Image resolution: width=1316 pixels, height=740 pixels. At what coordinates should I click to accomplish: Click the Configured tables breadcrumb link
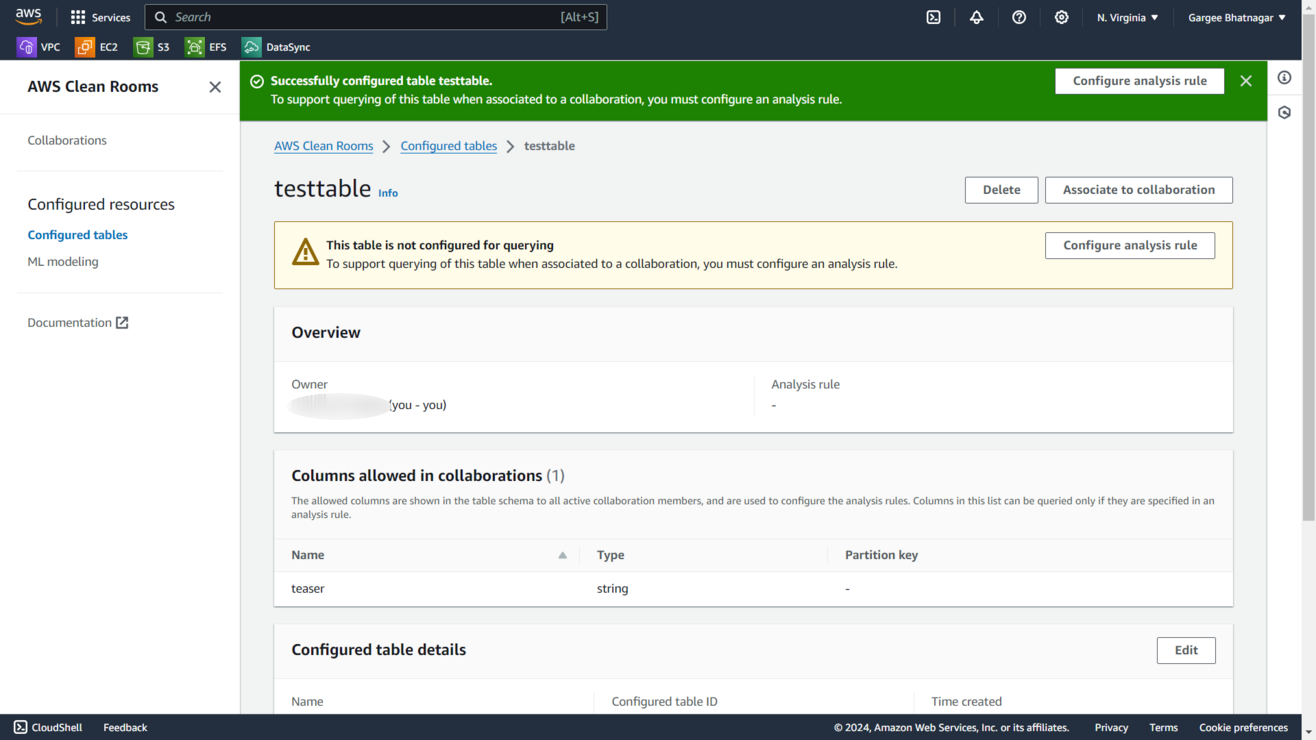click(448, 146)
